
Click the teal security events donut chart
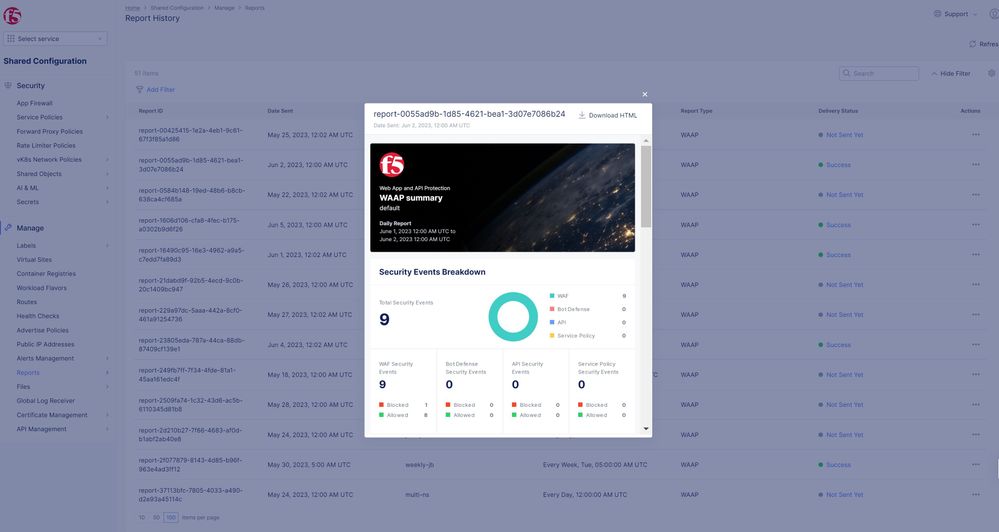pyautogui.click(x=513, y=317)
